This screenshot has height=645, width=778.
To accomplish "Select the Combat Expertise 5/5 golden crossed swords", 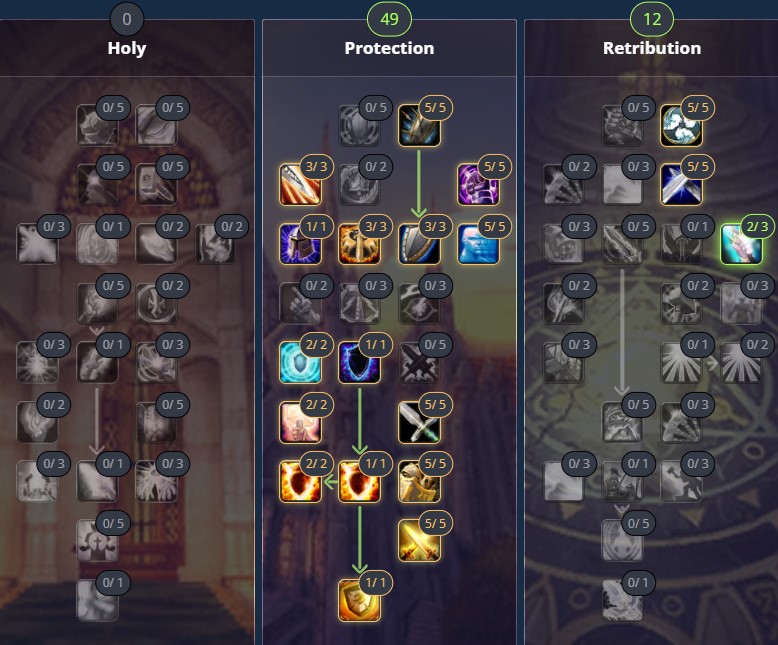I will 419,541.
